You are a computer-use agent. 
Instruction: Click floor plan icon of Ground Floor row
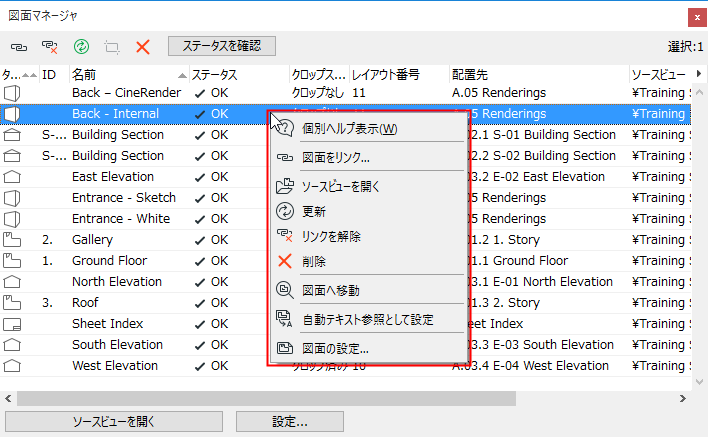click(12, 261)
